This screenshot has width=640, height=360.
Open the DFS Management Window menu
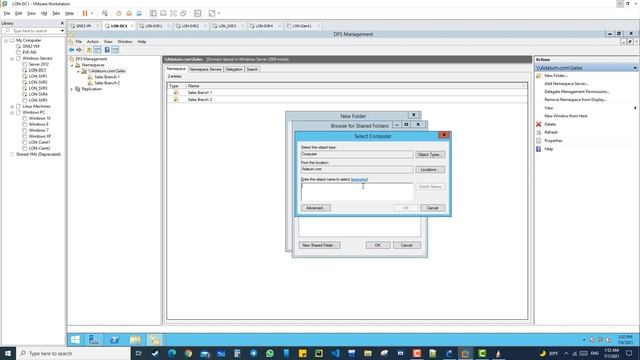tap(125, 42)
